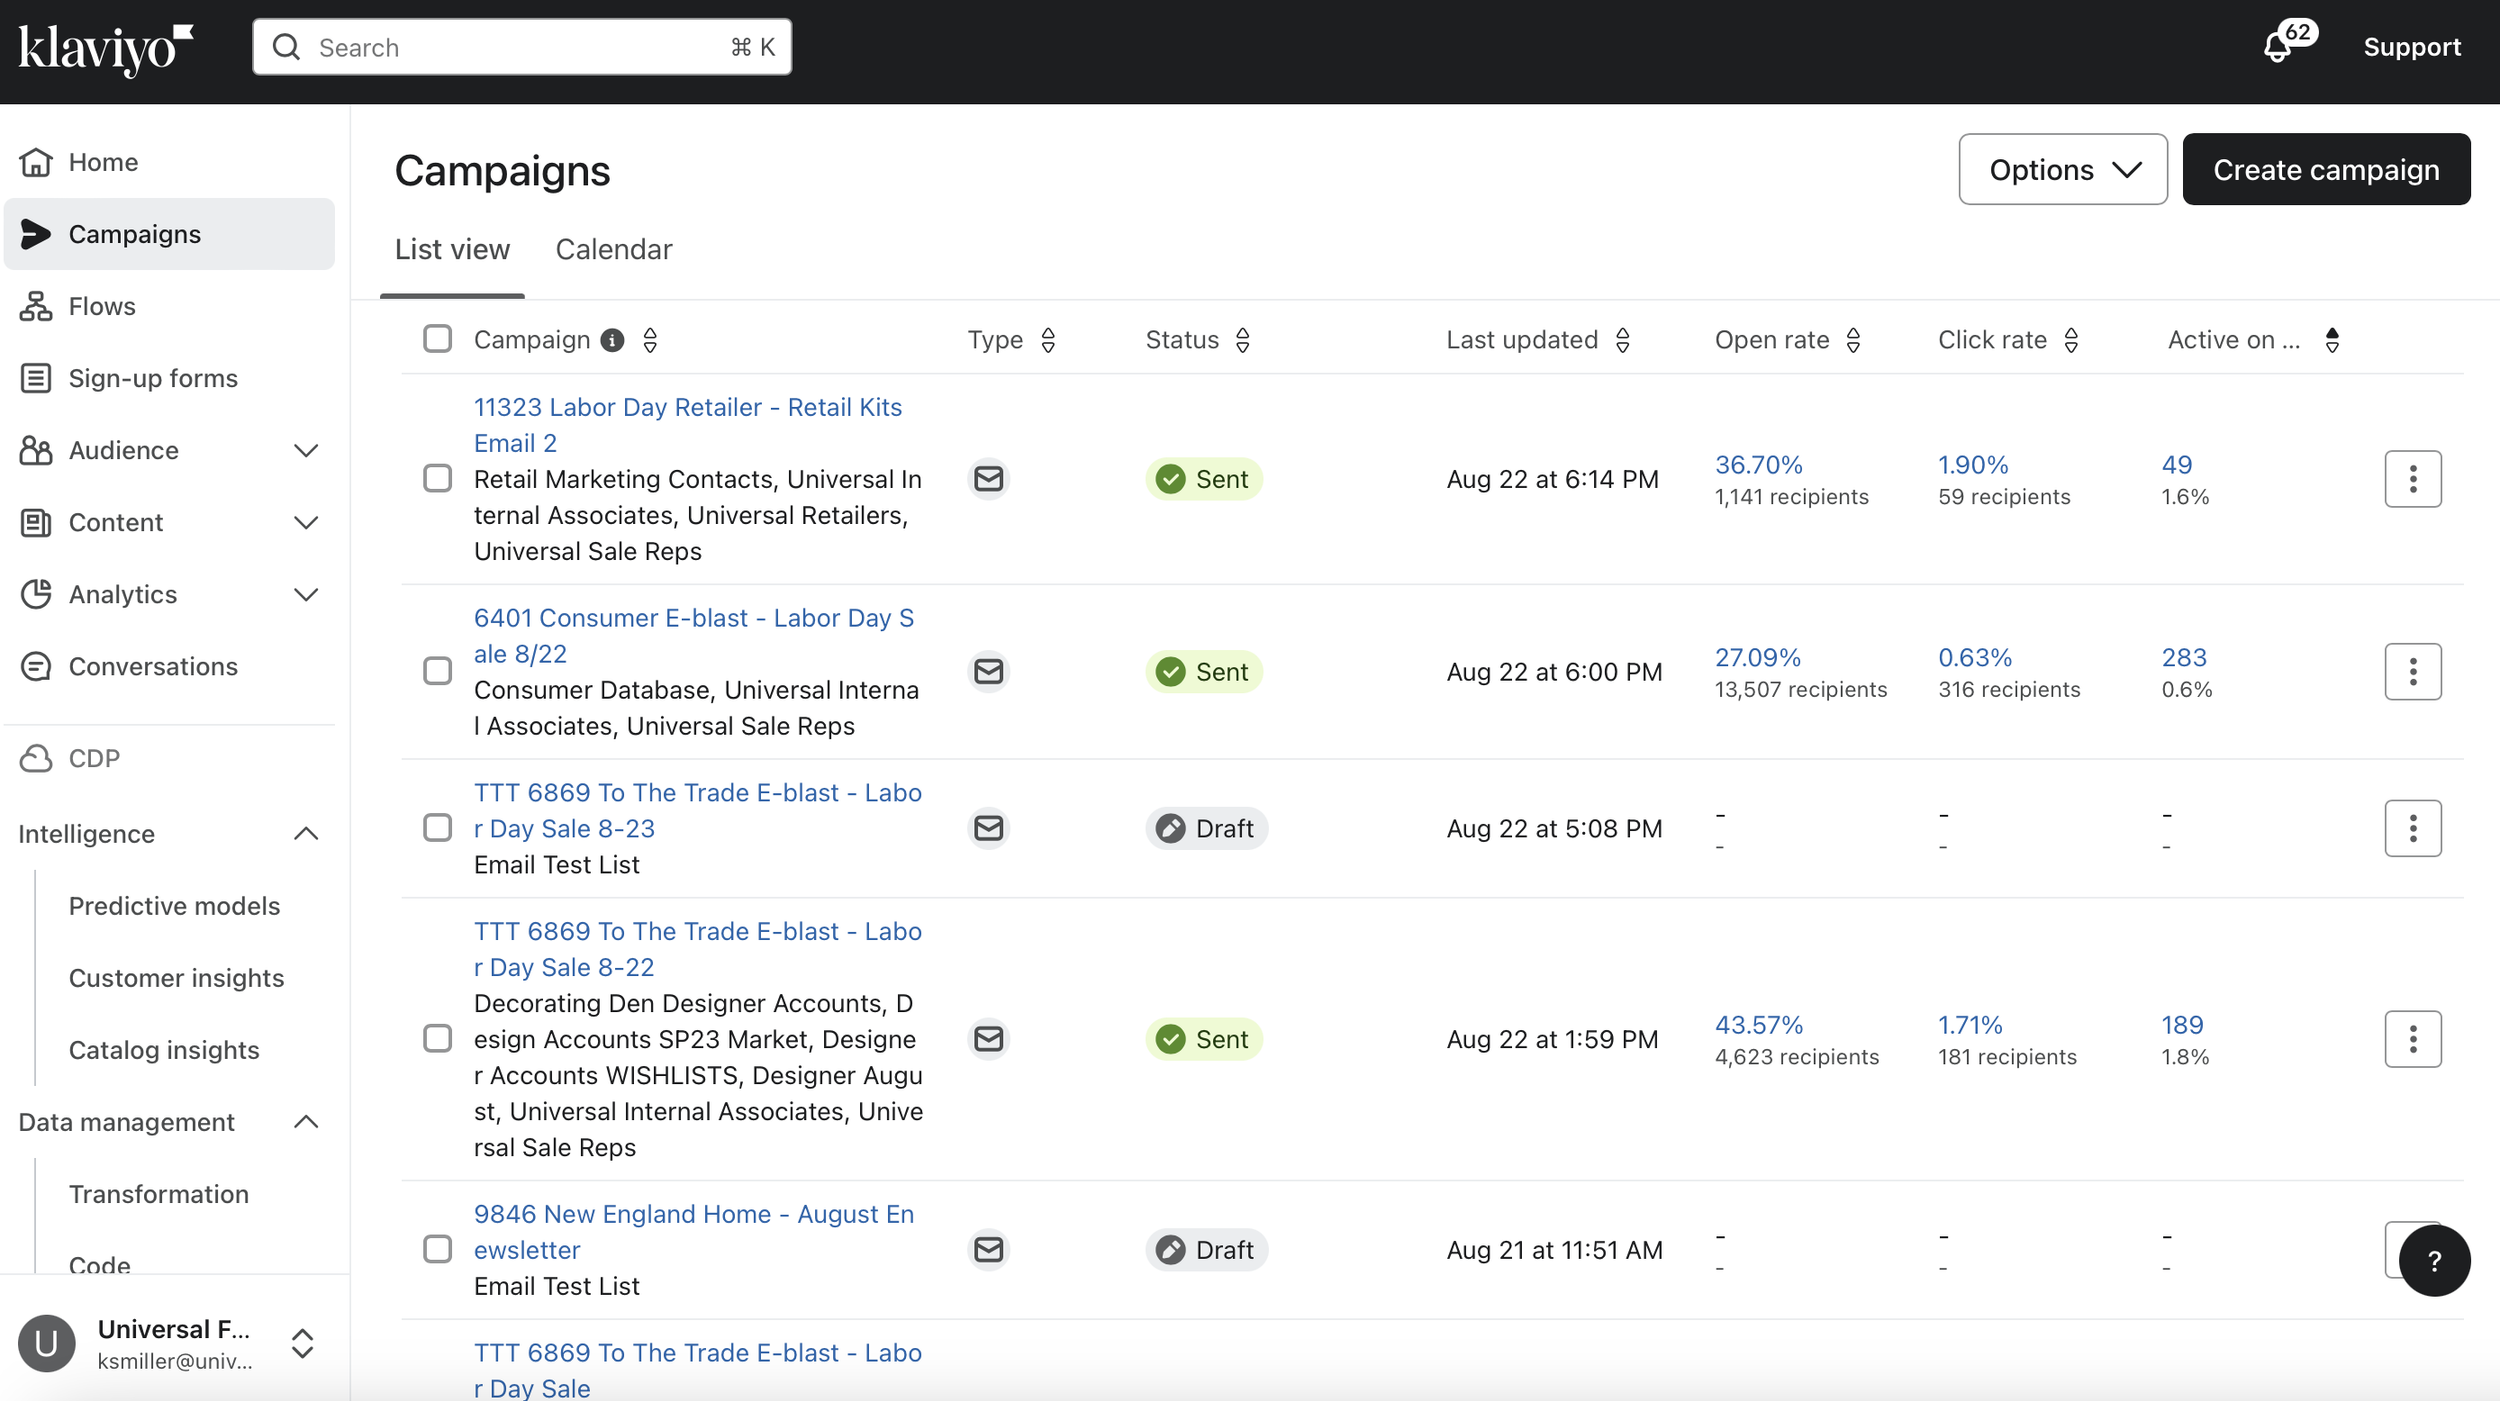Open three-dot menu for 6401 Consumer E-blast
This screenshot has width=2500, height=1401.
[x=2412, y=672]
